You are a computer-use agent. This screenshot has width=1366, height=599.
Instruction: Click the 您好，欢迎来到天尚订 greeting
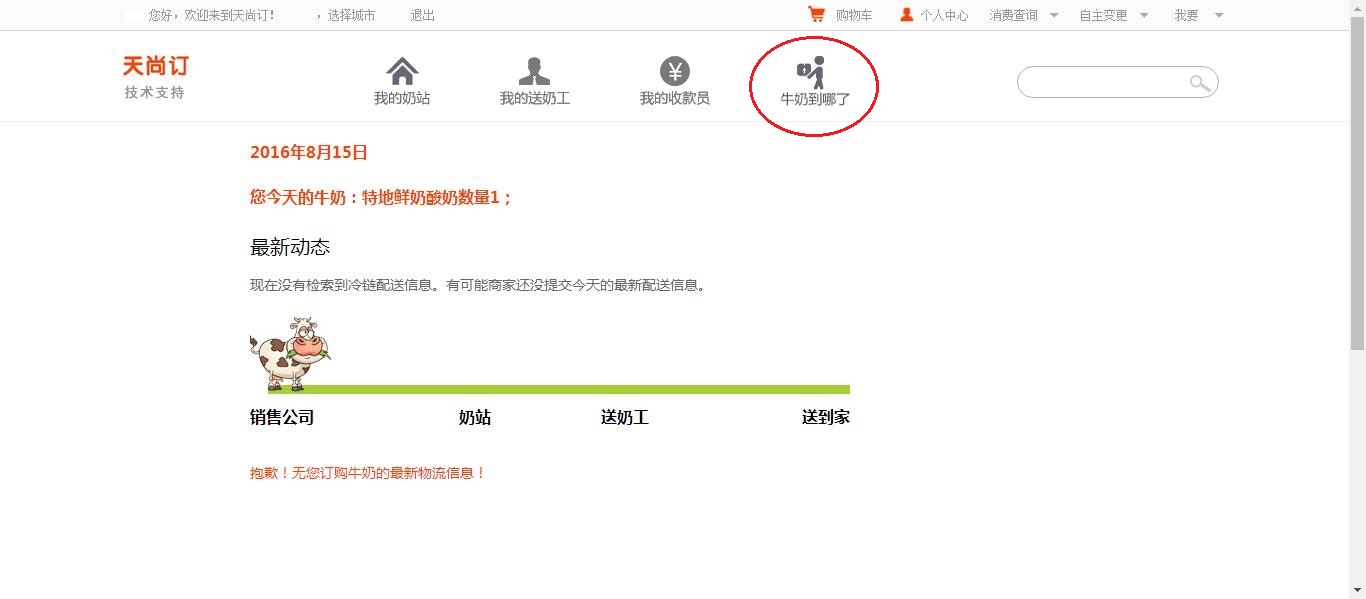click(x=211, y=15)
